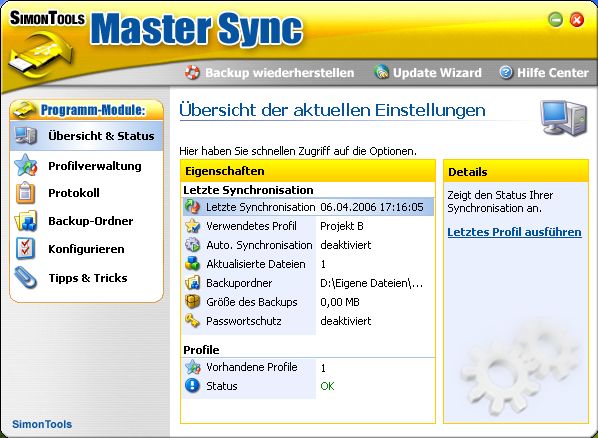Click the Status label in Profile section

tap(222, 386)
